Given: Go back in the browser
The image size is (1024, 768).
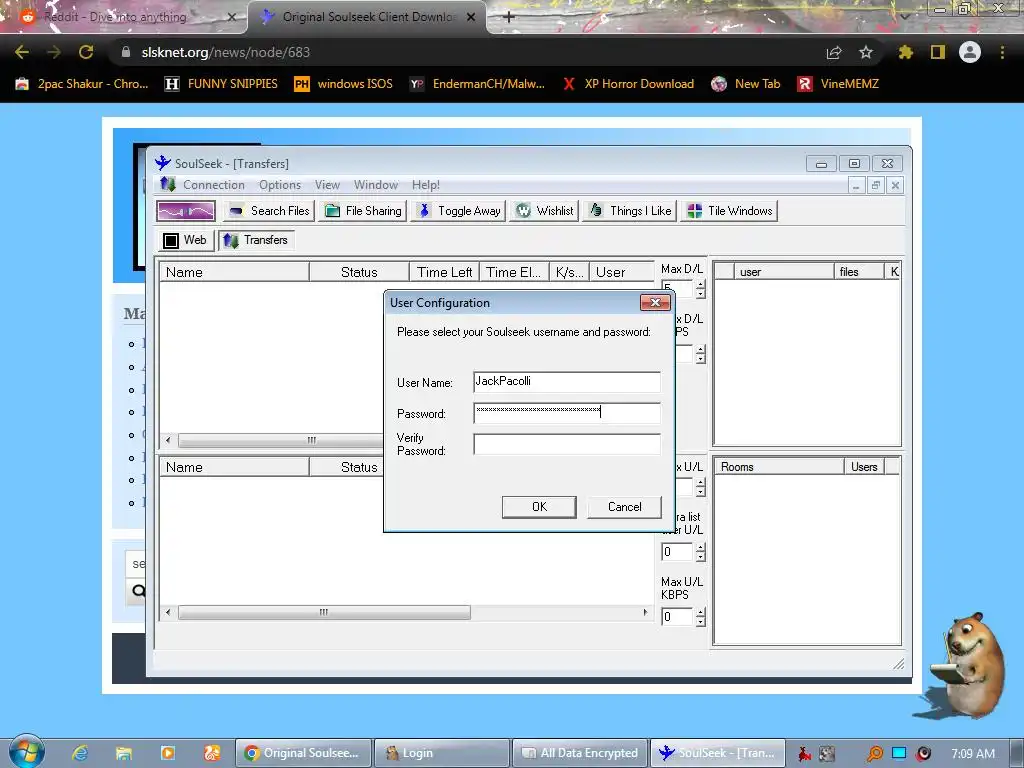Looking at the screenshot, I should point(22,52).
